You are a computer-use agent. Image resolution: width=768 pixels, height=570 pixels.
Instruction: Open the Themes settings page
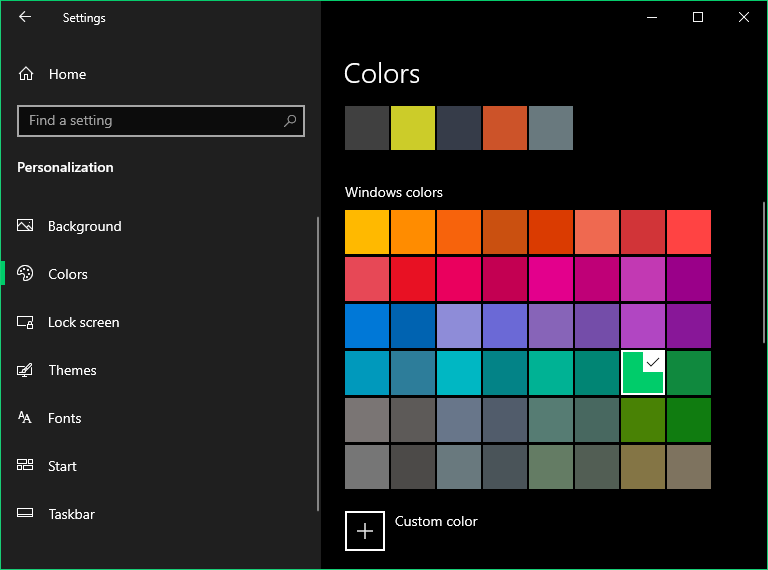point(72,370)
